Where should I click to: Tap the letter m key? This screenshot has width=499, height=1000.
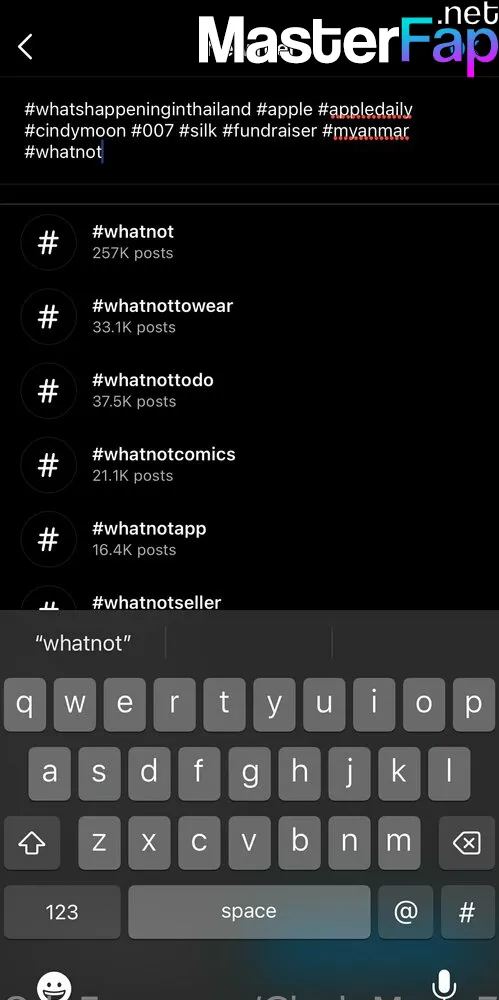[399, 844]
